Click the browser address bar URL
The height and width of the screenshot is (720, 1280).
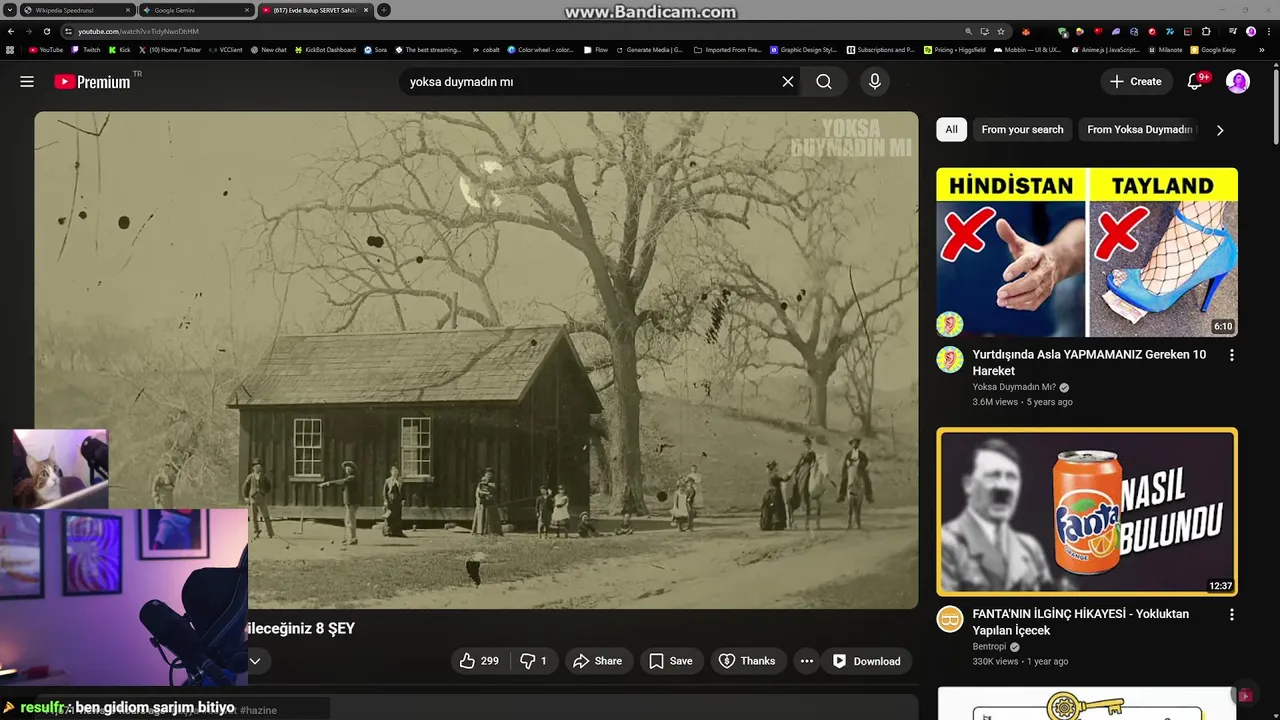(138, 31)
